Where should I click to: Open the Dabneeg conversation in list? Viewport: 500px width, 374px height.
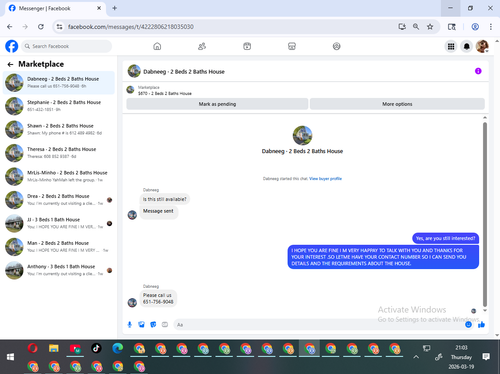pos(59,82)
